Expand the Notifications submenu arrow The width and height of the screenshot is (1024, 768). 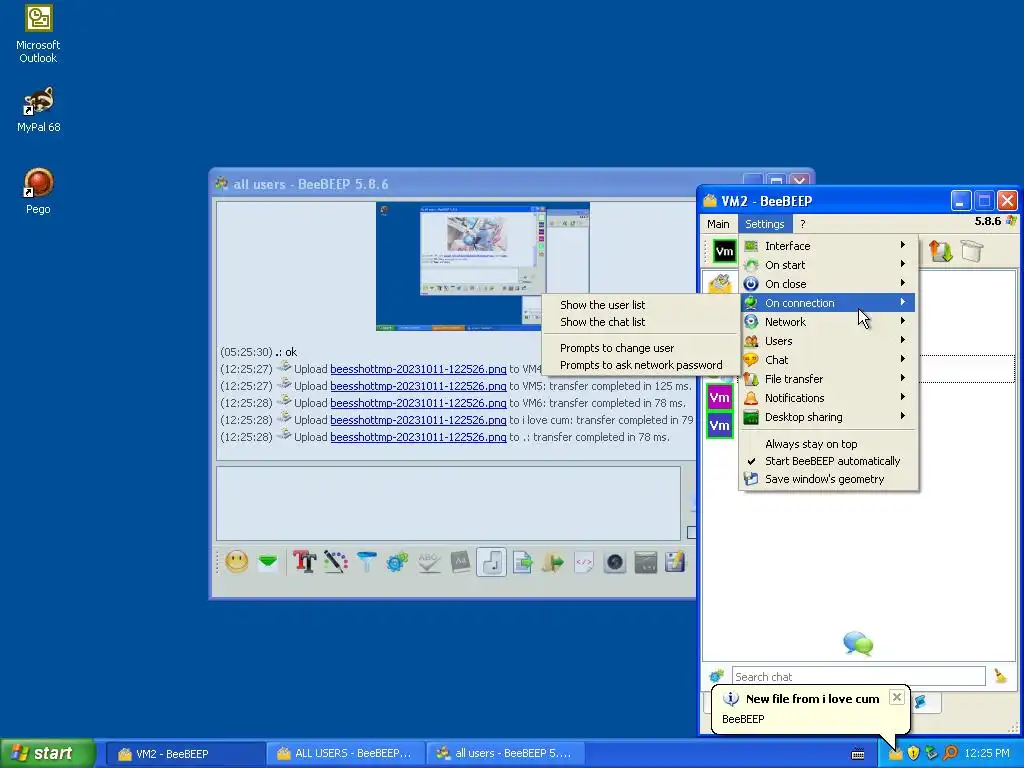point(903,396)
